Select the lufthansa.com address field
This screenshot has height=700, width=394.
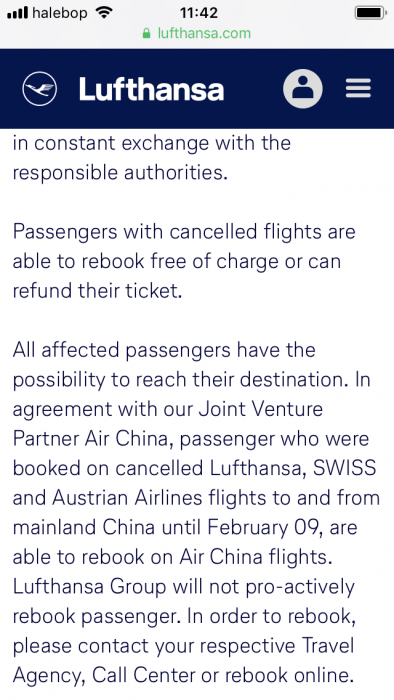click(197, 33)
